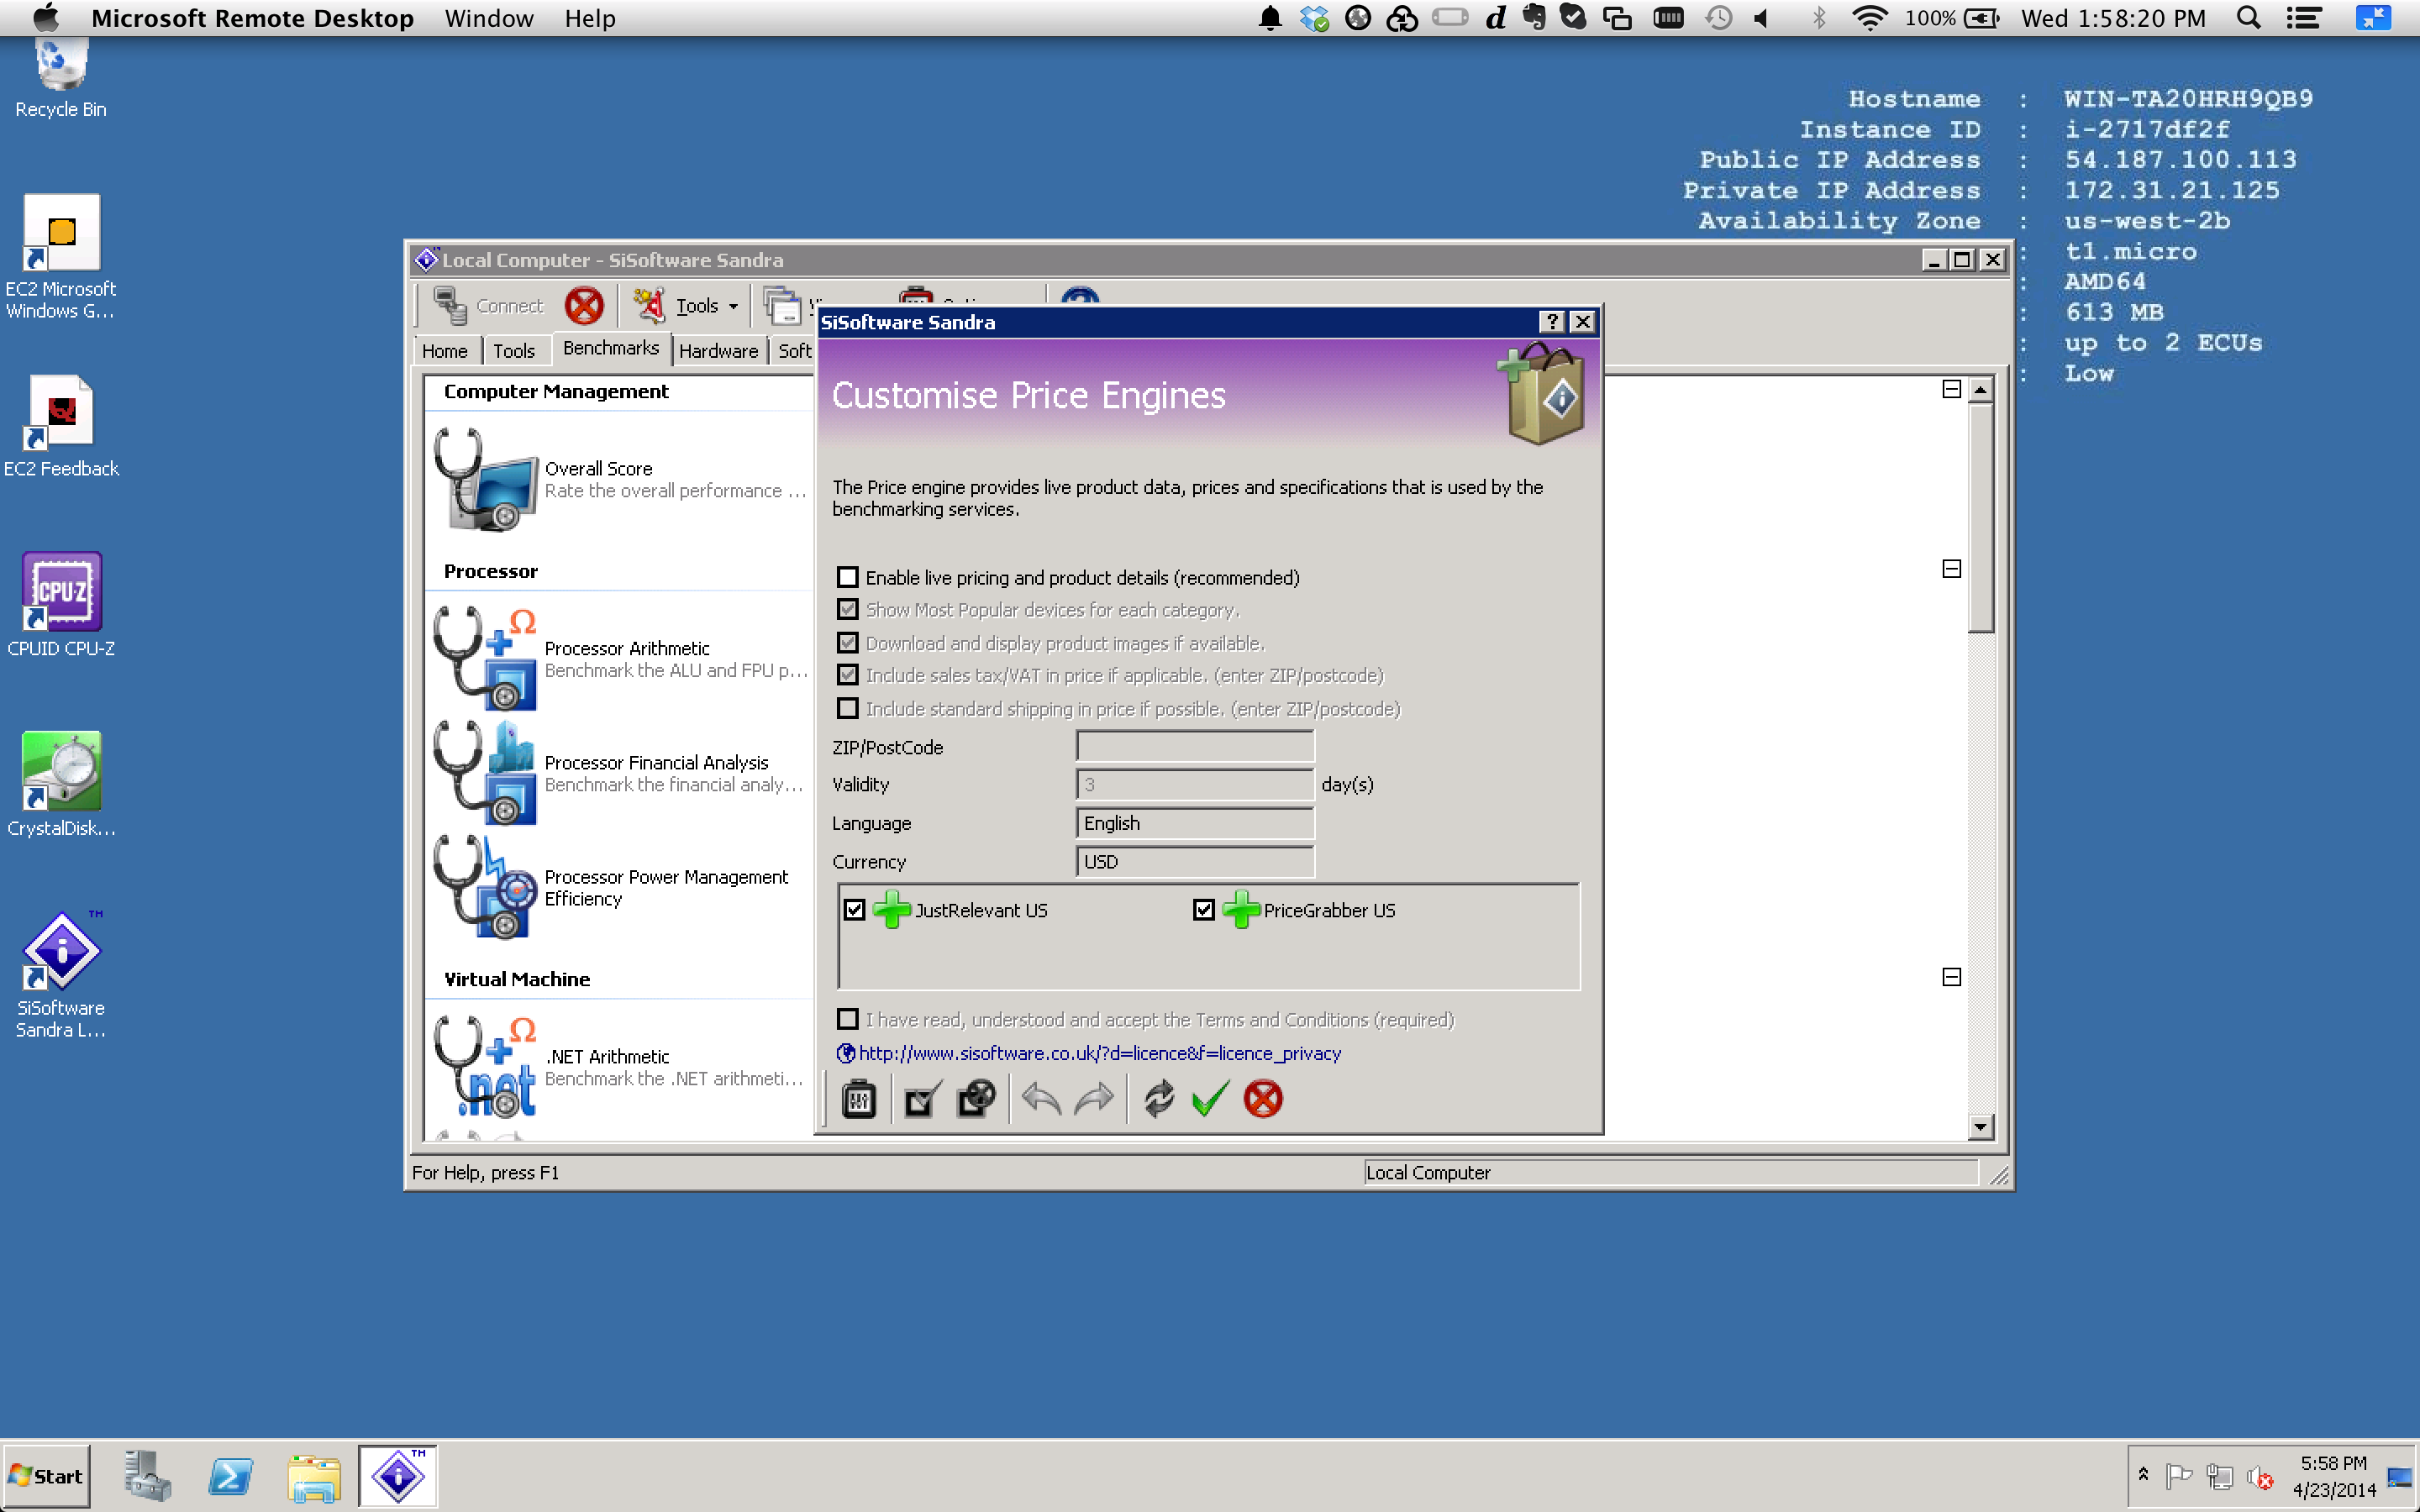
Task: Click the green checkmark OK icon
Action: [1209, 1099]
